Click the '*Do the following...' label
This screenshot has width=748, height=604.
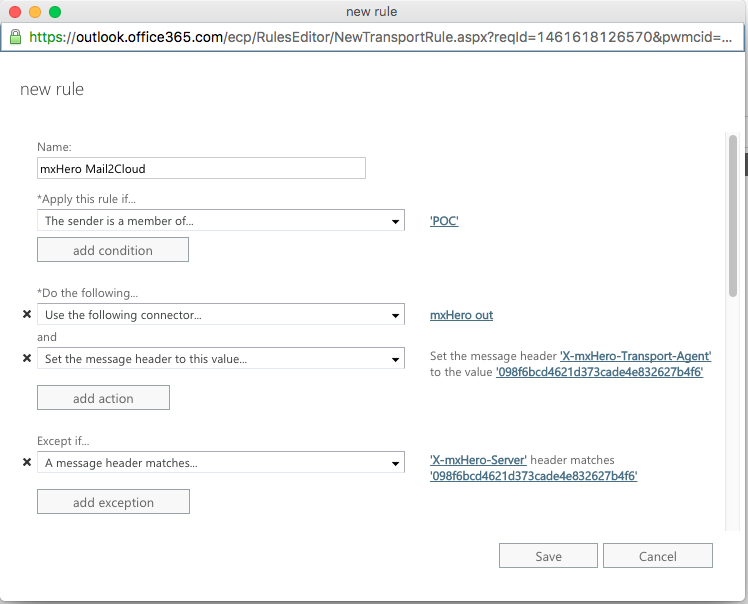88,292
